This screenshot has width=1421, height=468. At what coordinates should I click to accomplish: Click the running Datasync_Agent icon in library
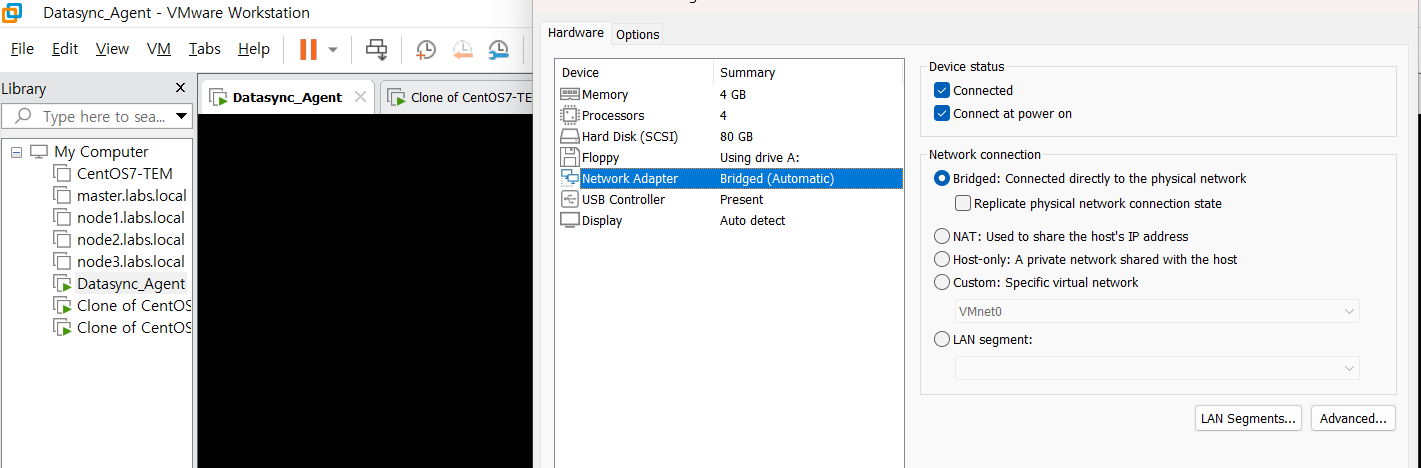click(62, 284)
